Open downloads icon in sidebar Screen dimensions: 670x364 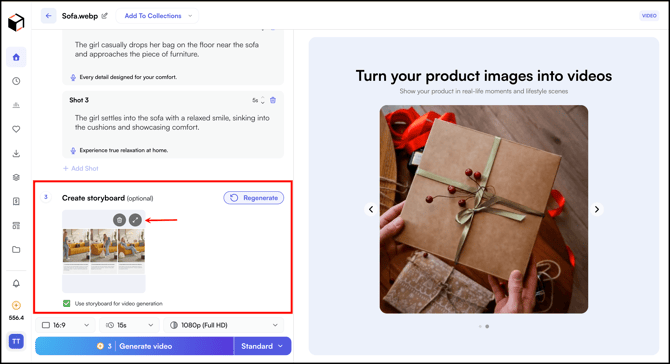pos(16,153)
